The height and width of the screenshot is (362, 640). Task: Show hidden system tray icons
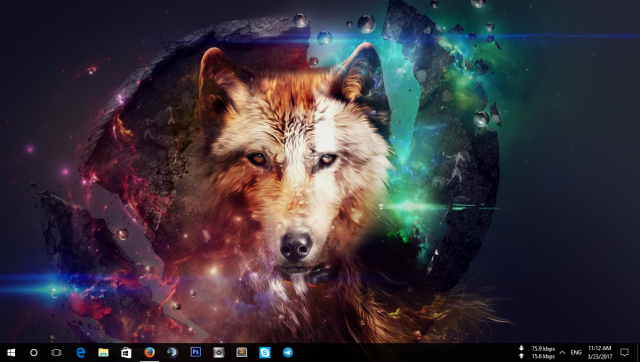[562, 353]
